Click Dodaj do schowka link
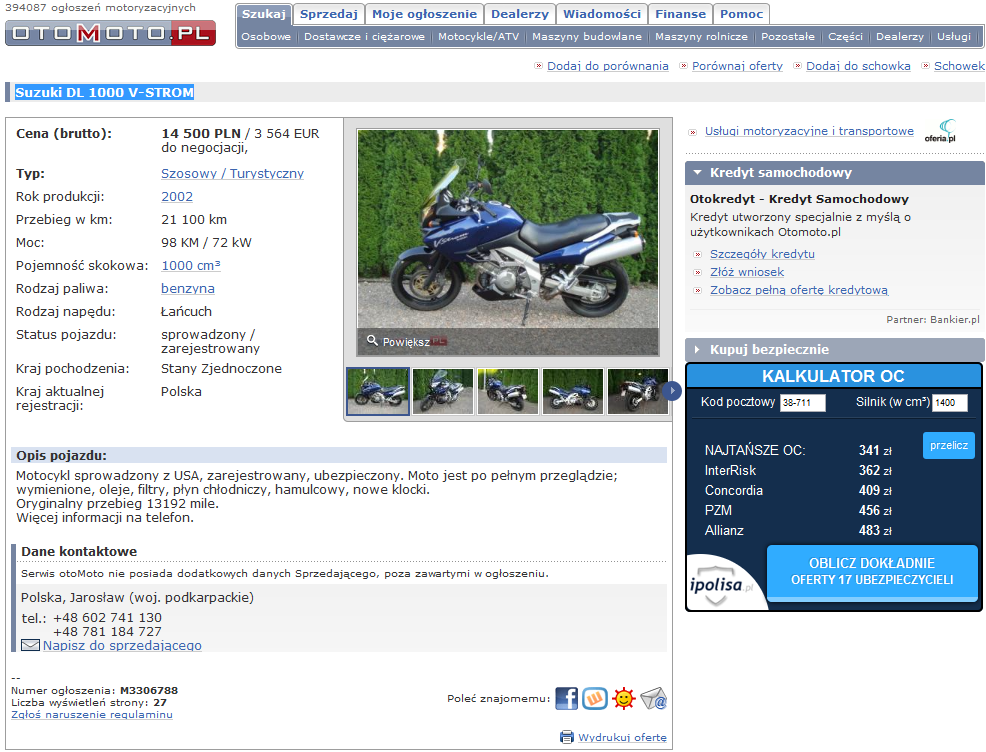Image resolution: width=986 pixels, height=752 pixels. [x=858, y=66]
